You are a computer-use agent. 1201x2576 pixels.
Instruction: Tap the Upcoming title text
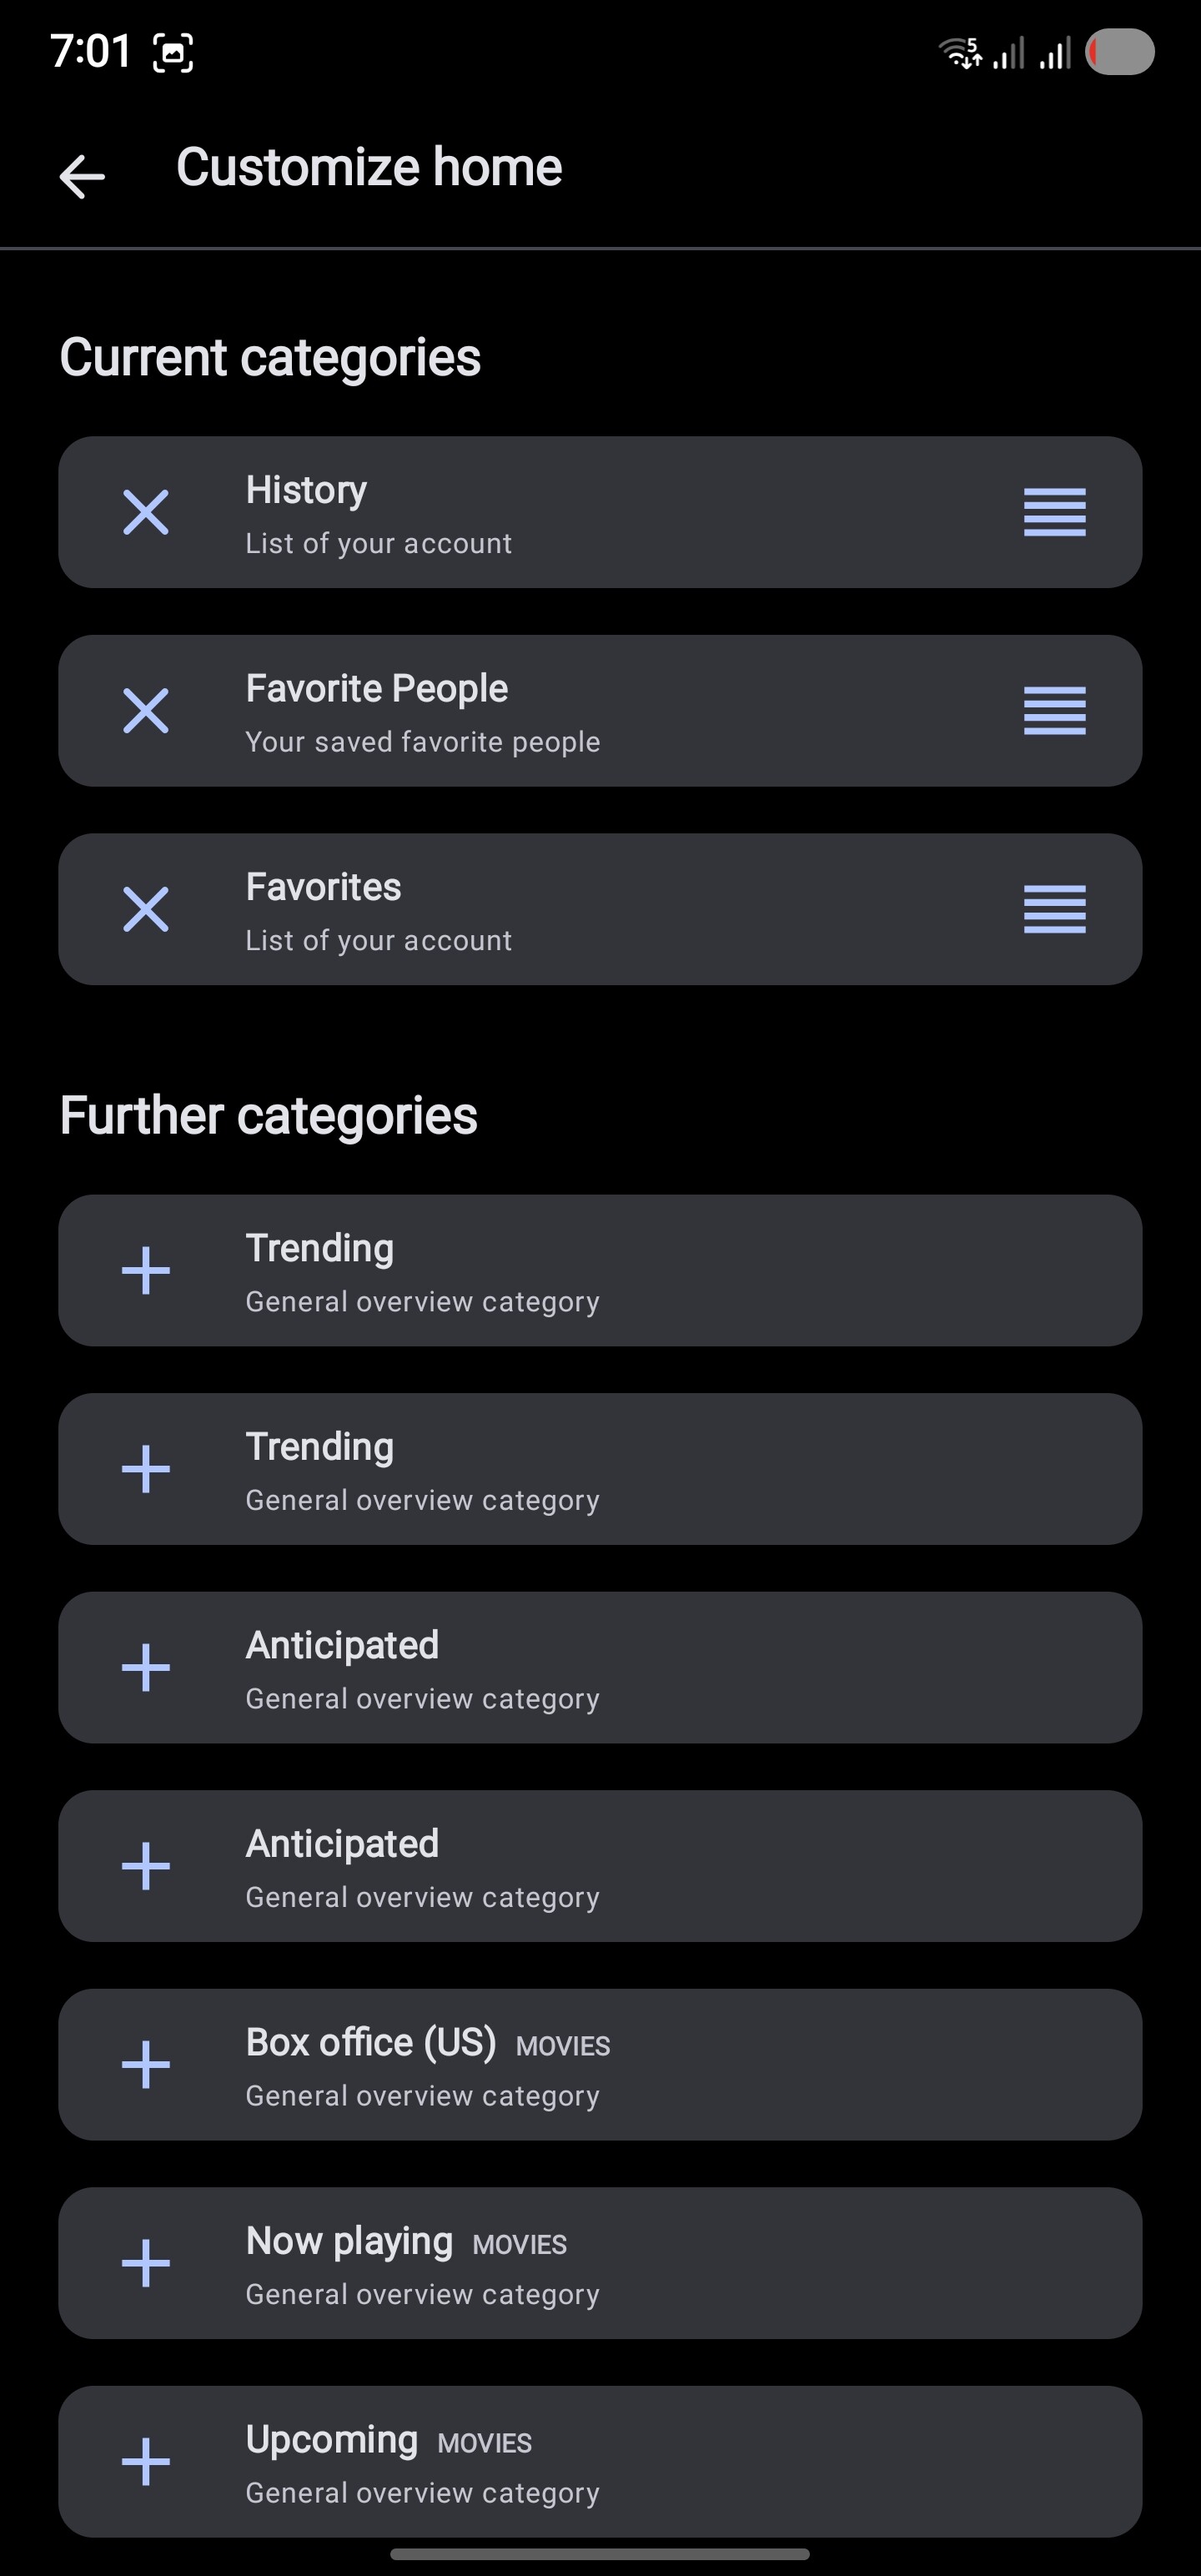pos(332,2439)
